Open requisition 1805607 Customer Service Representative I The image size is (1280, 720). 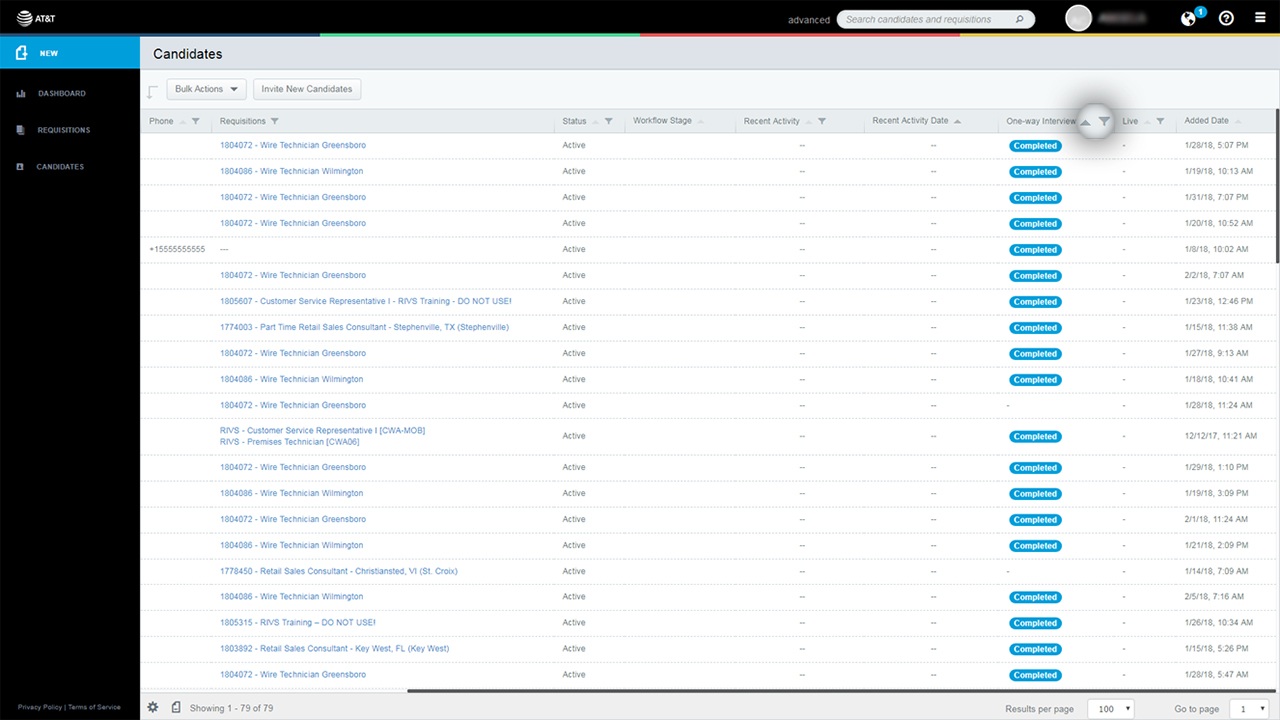click(366, 301)
